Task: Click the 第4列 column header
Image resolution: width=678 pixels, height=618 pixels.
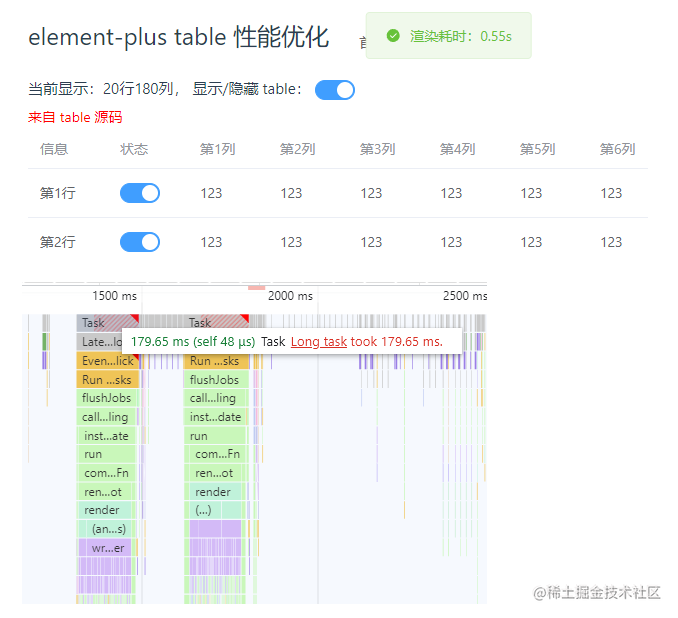Action: pyautogui.click(x=457, y=149)
